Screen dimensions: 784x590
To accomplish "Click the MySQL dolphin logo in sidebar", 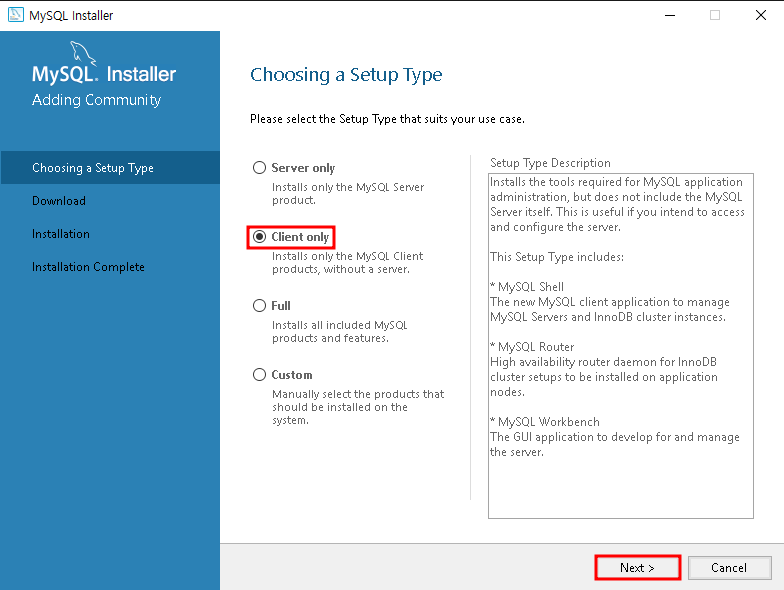I will [x=82, y=52].
